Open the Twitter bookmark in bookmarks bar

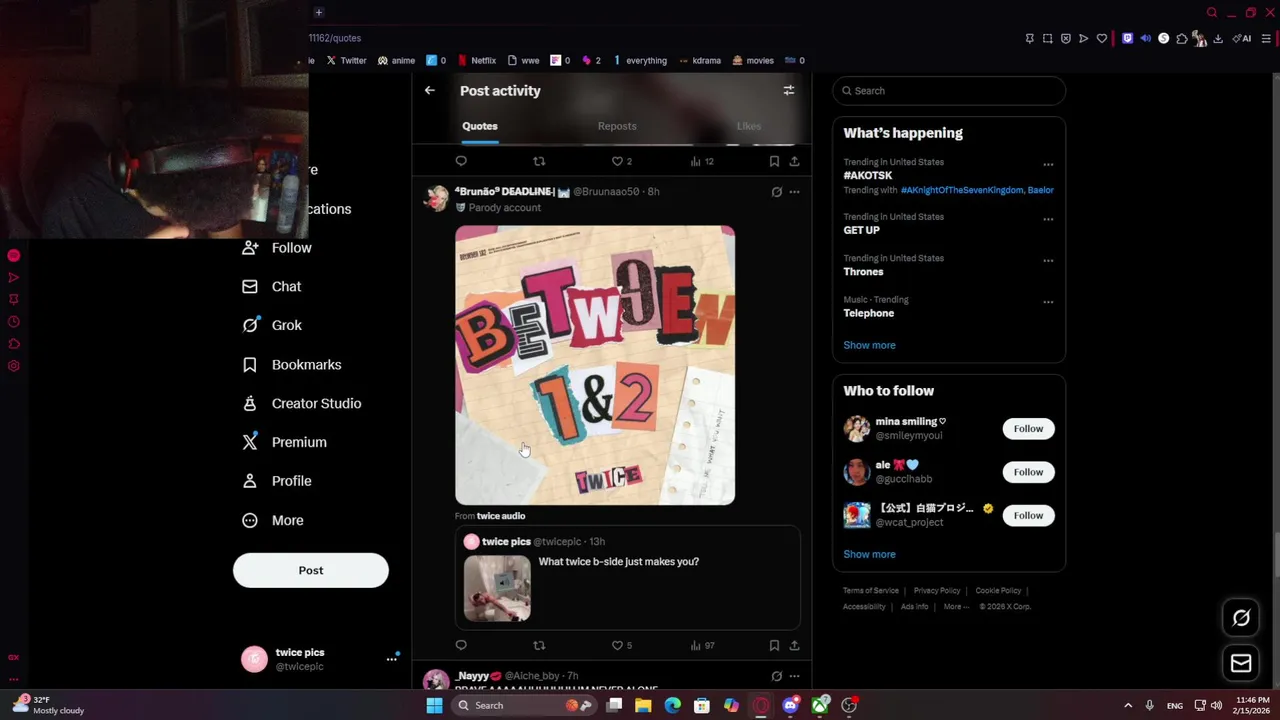pyautogui.click(x=346, y=60)
